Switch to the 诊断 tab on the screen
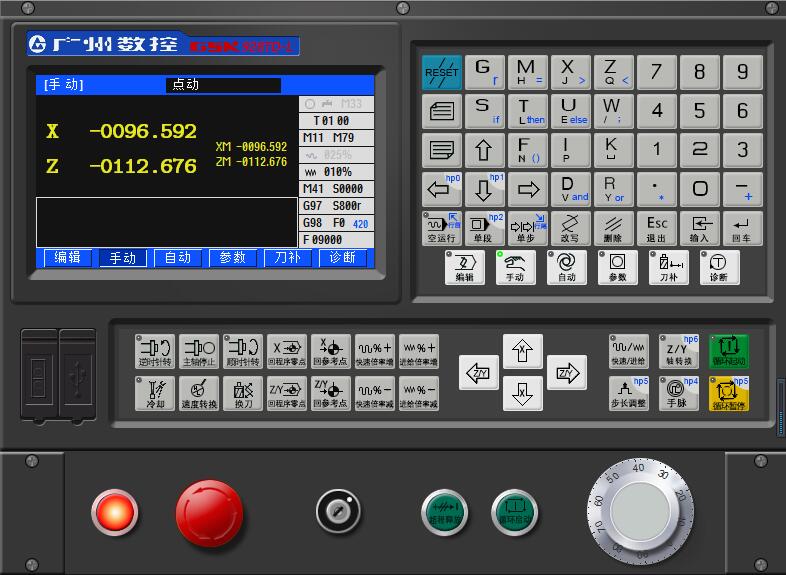Viewport: 786px width, 575px height. coord(342,258)
